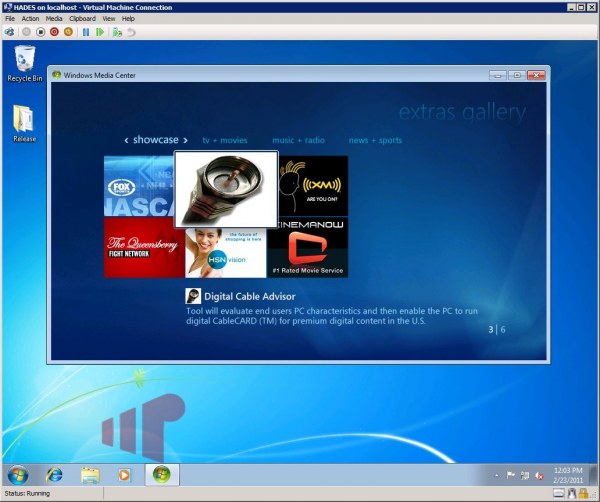Open Windows Explorer from the taskbar
600x502 pixels.
tap(90, 475)
